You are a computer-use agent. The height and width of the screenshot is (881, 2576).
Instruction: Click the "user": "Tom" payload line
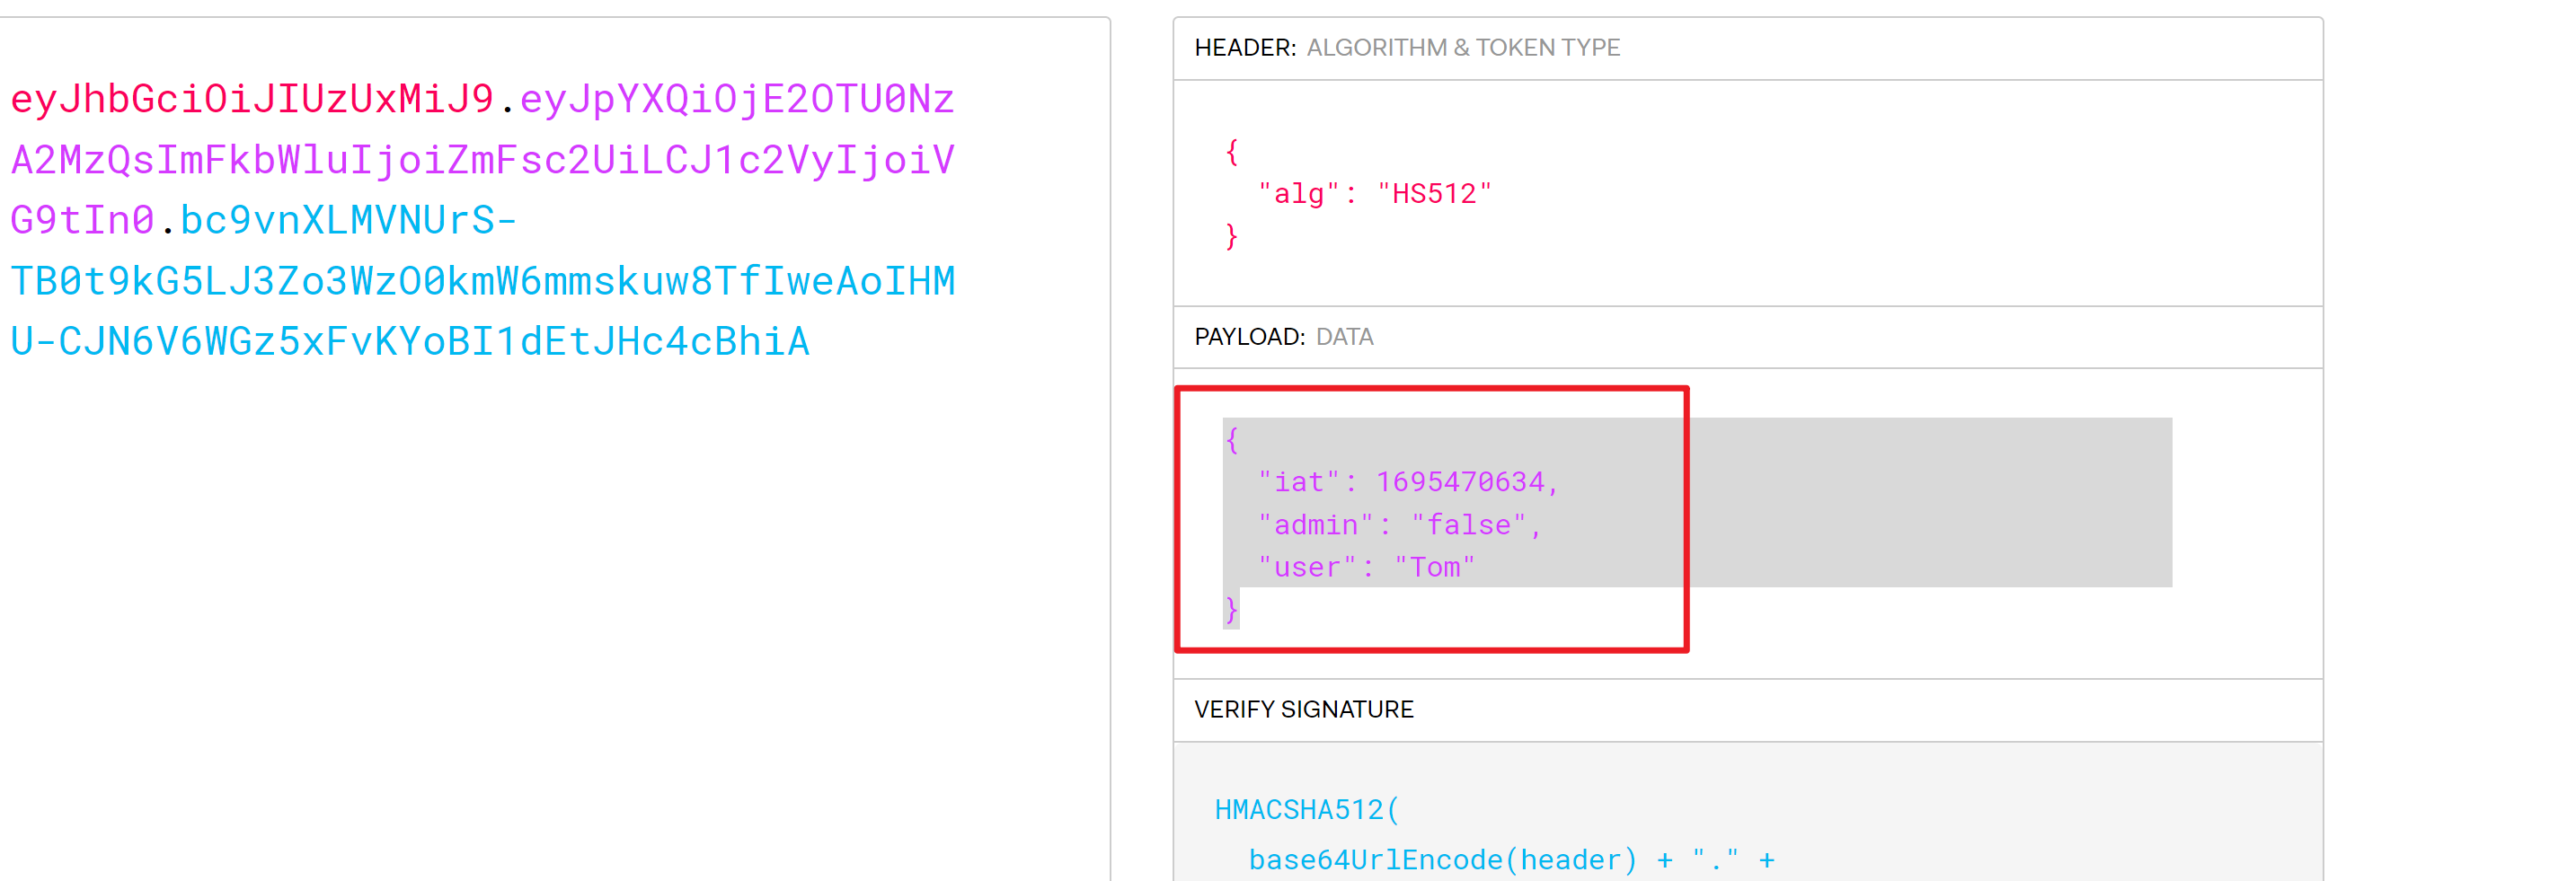click(x=1366, y=567)
